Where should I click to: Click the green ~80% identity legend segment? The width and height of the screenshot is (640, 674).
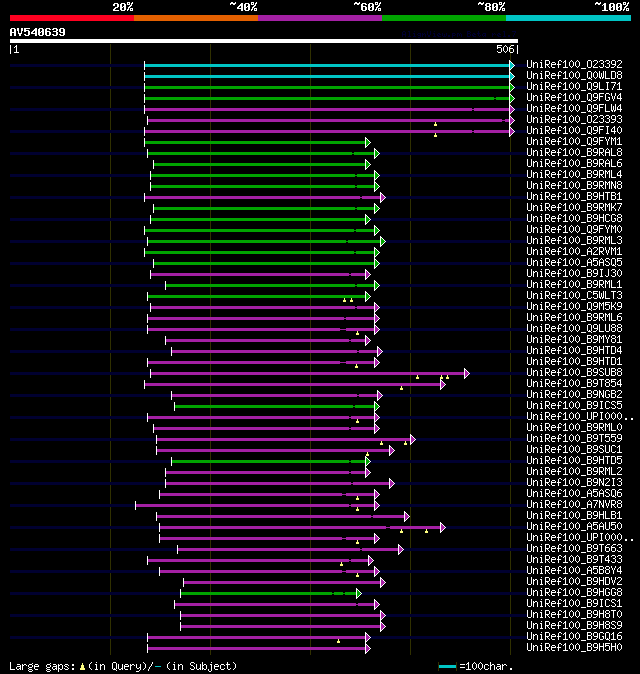pos(444,18)
